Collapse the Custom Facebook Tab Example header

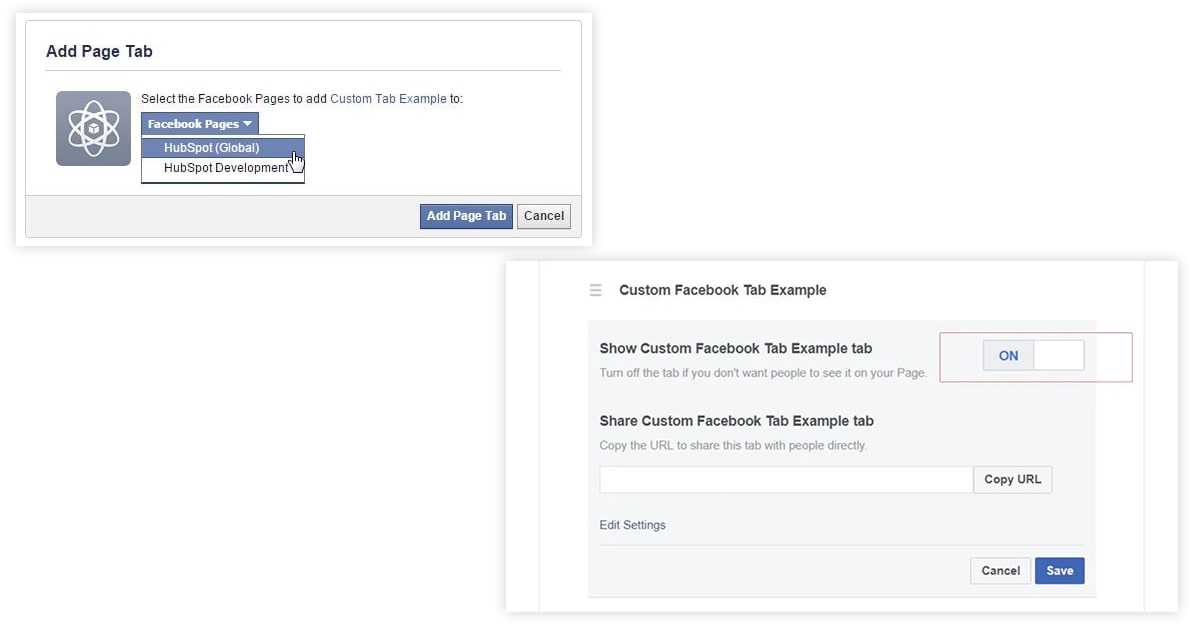tap(723, 290)
